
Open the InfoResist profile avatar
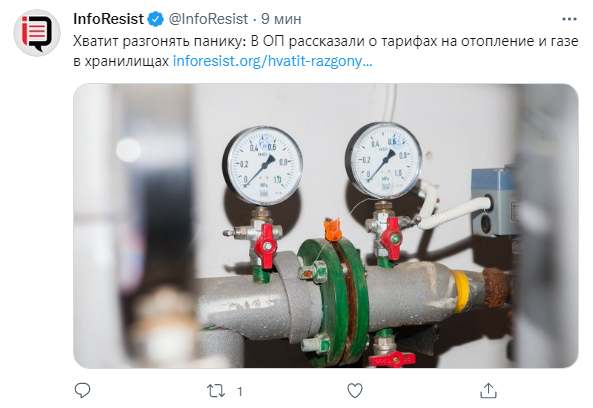37,33
